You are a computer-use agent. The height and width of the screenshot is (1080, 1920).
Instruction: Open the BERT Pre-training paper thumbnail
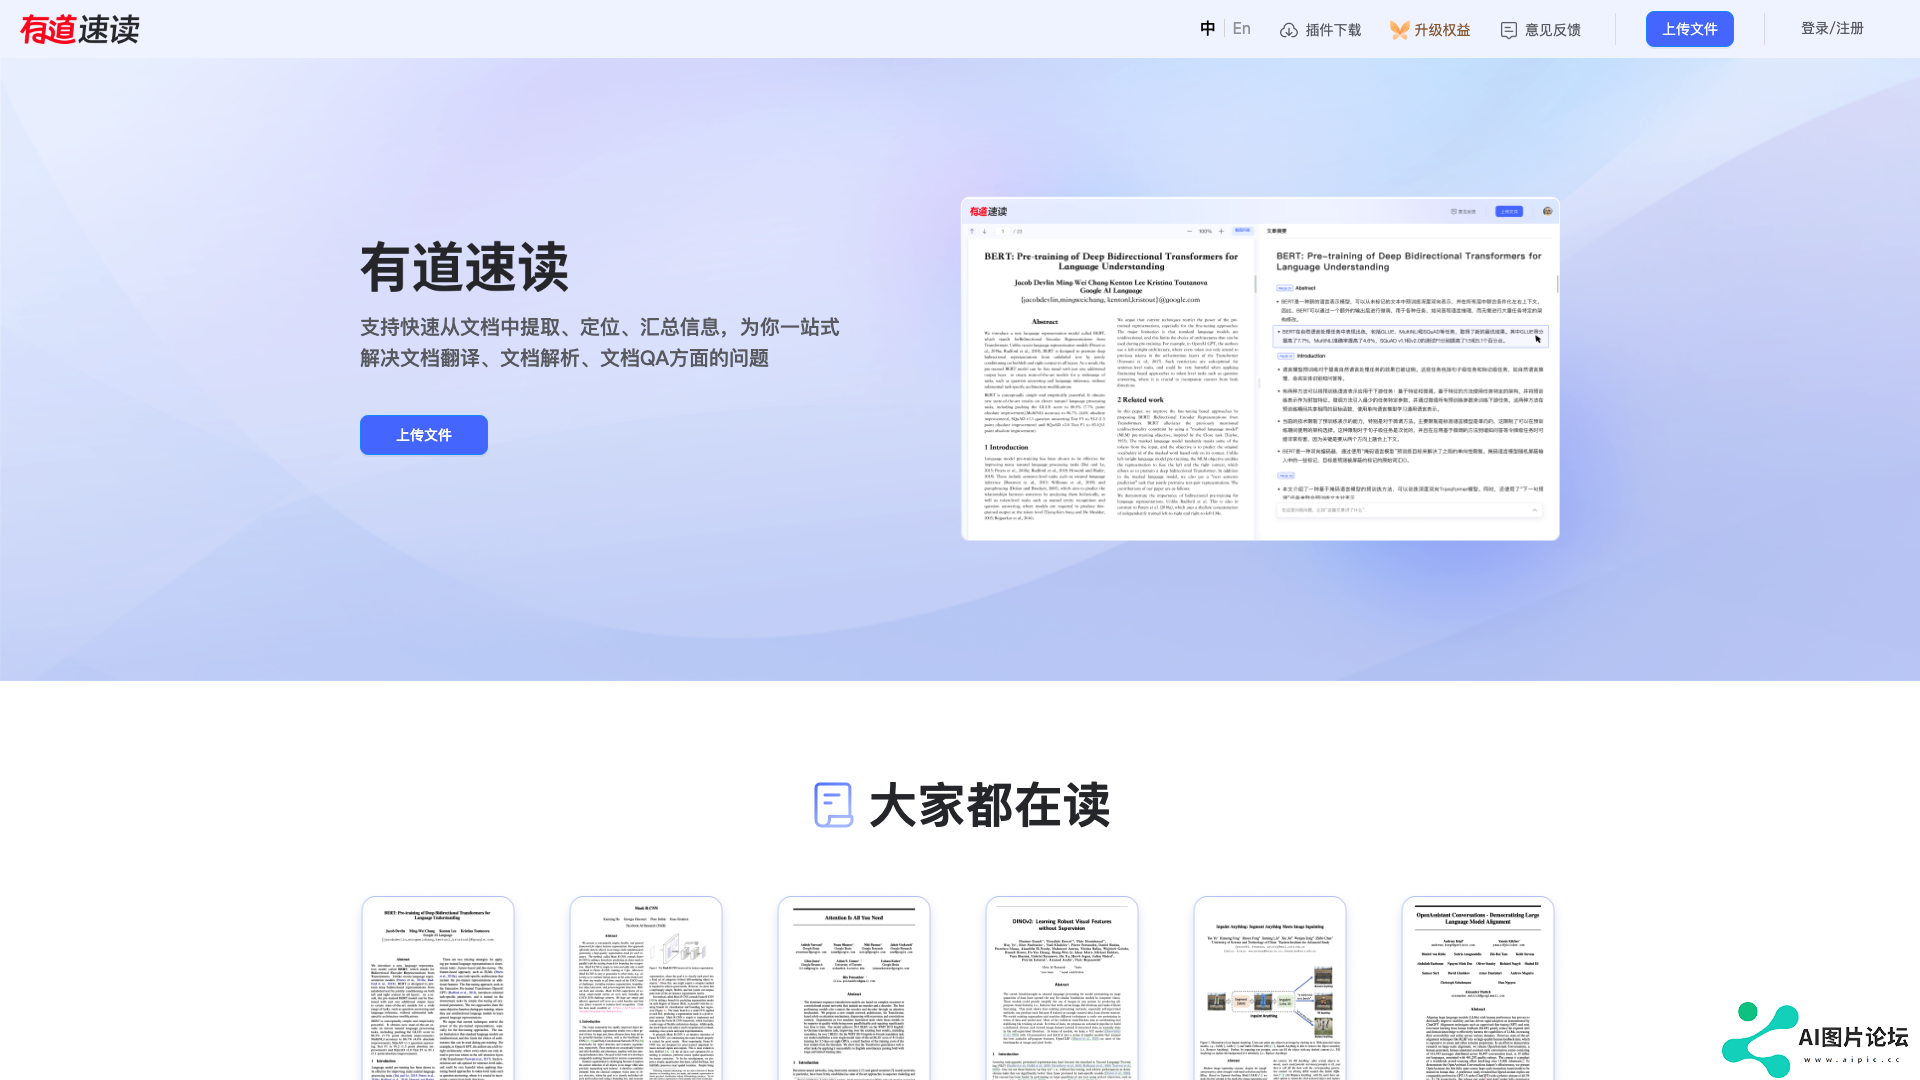click(x=438, y=988)
